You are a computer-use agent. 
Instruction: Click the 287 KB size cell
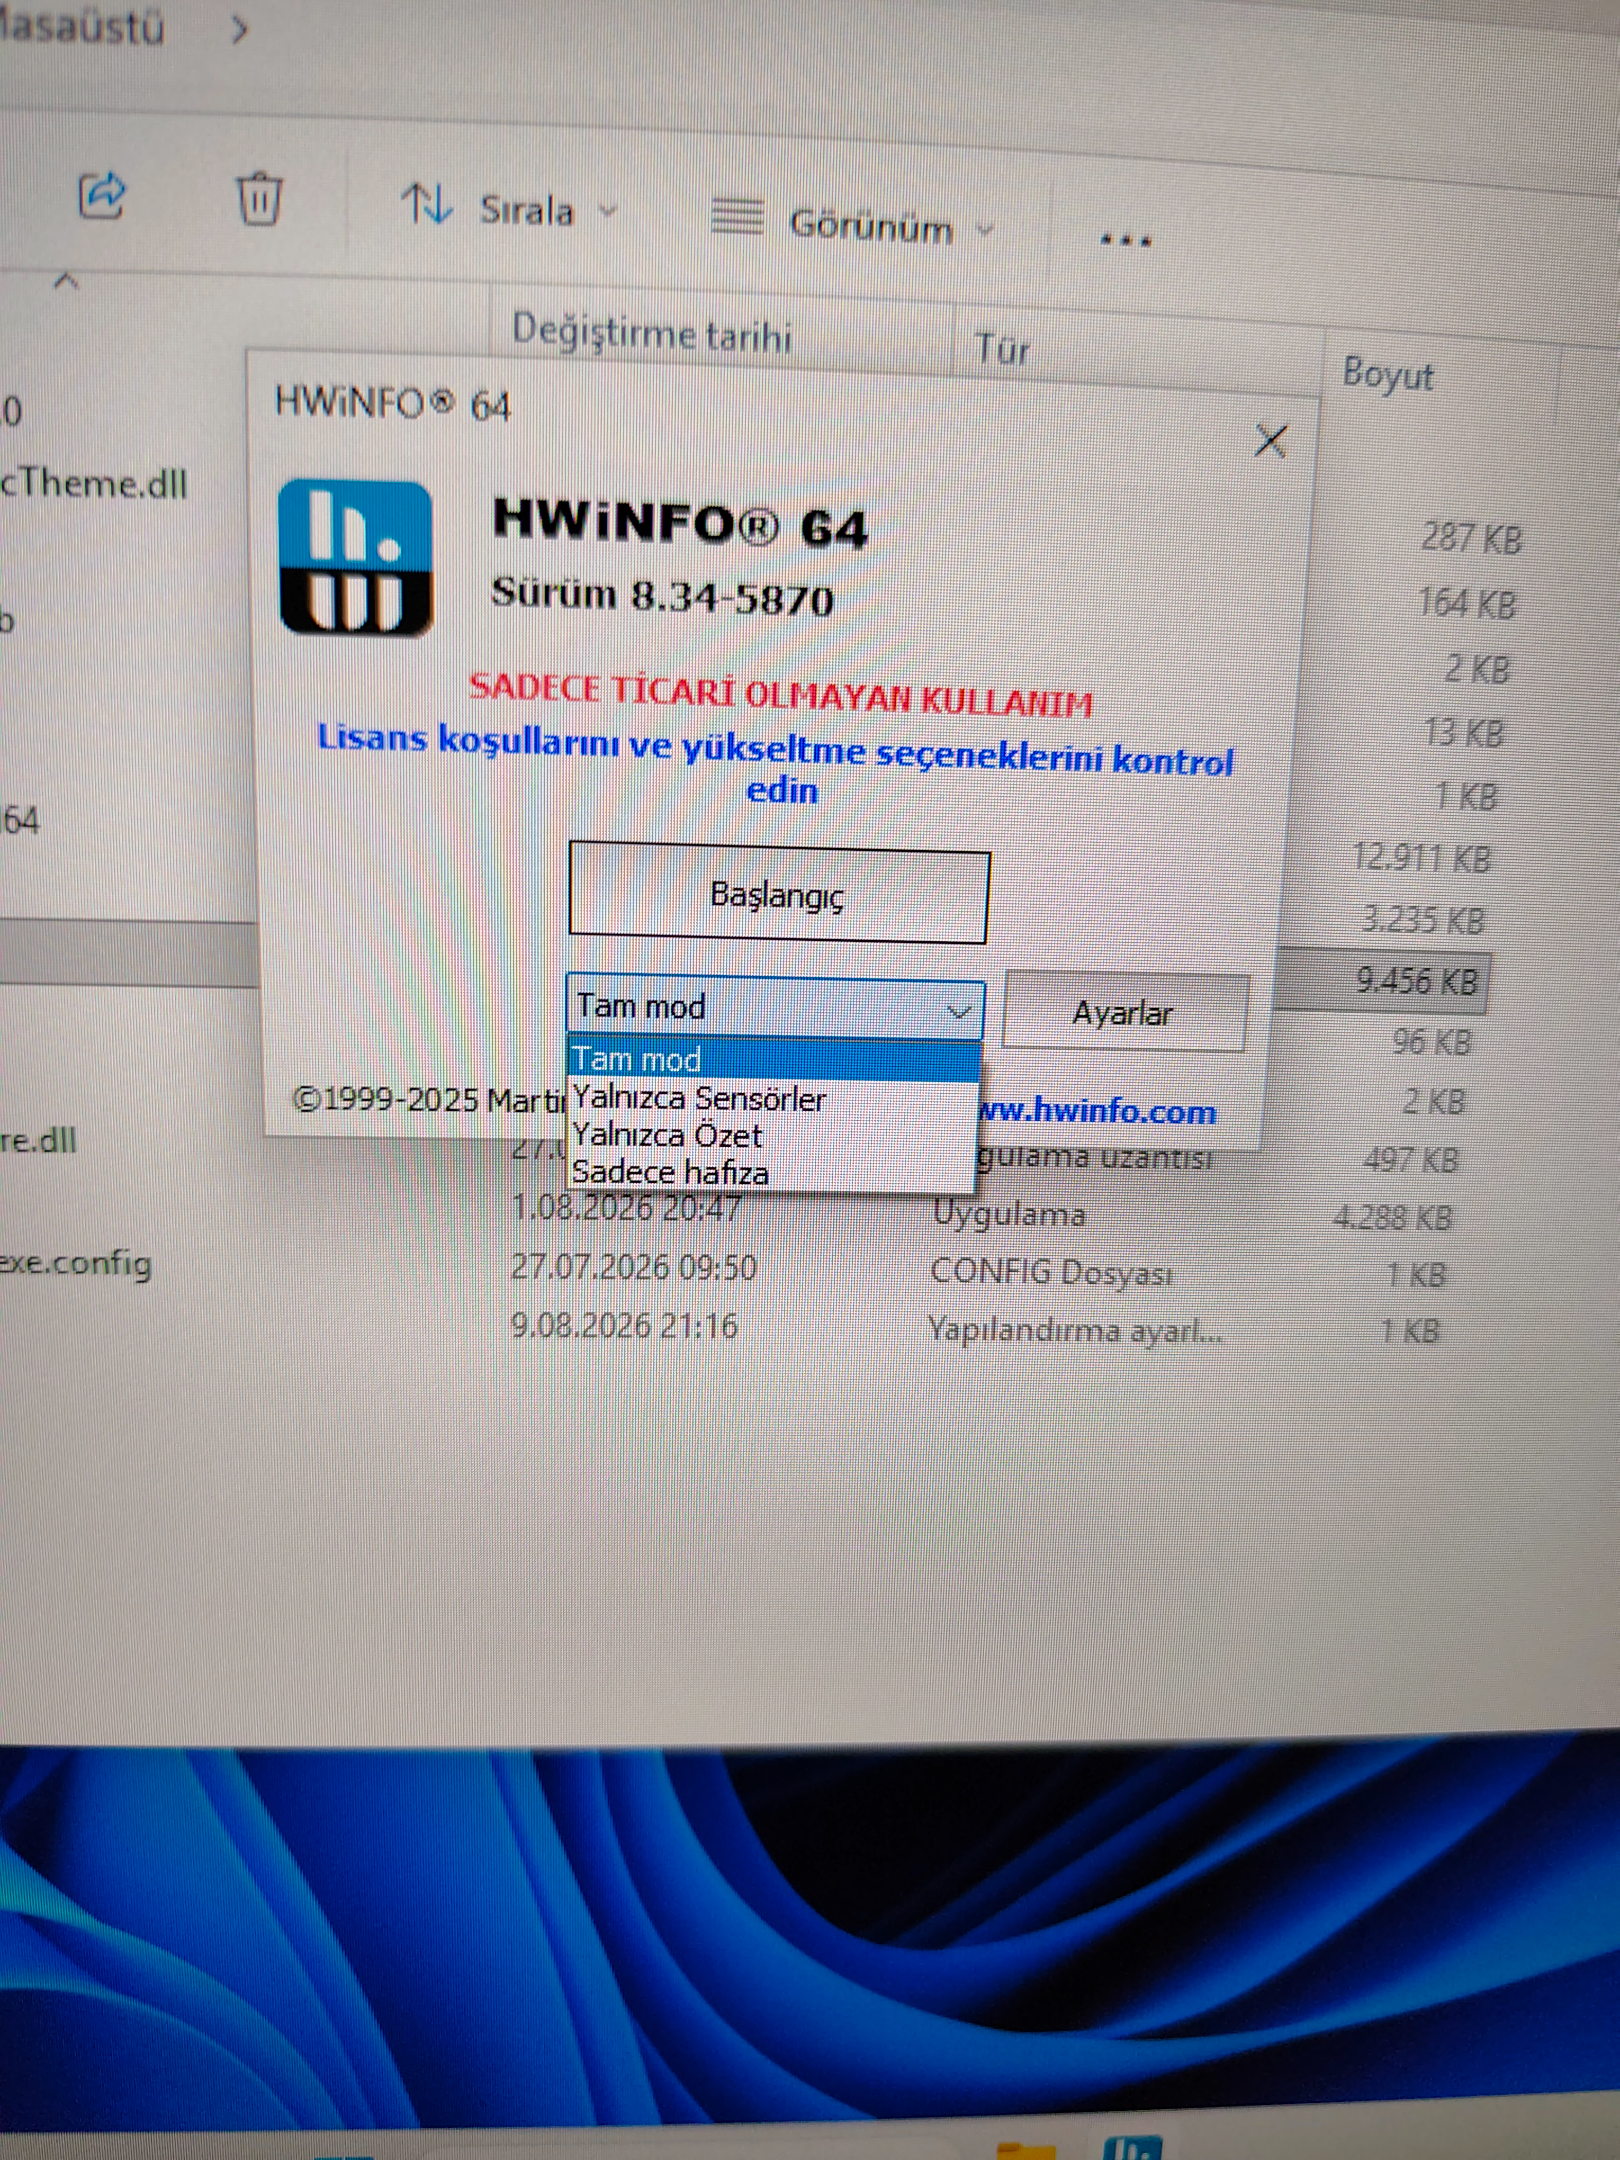(1471, 539)
